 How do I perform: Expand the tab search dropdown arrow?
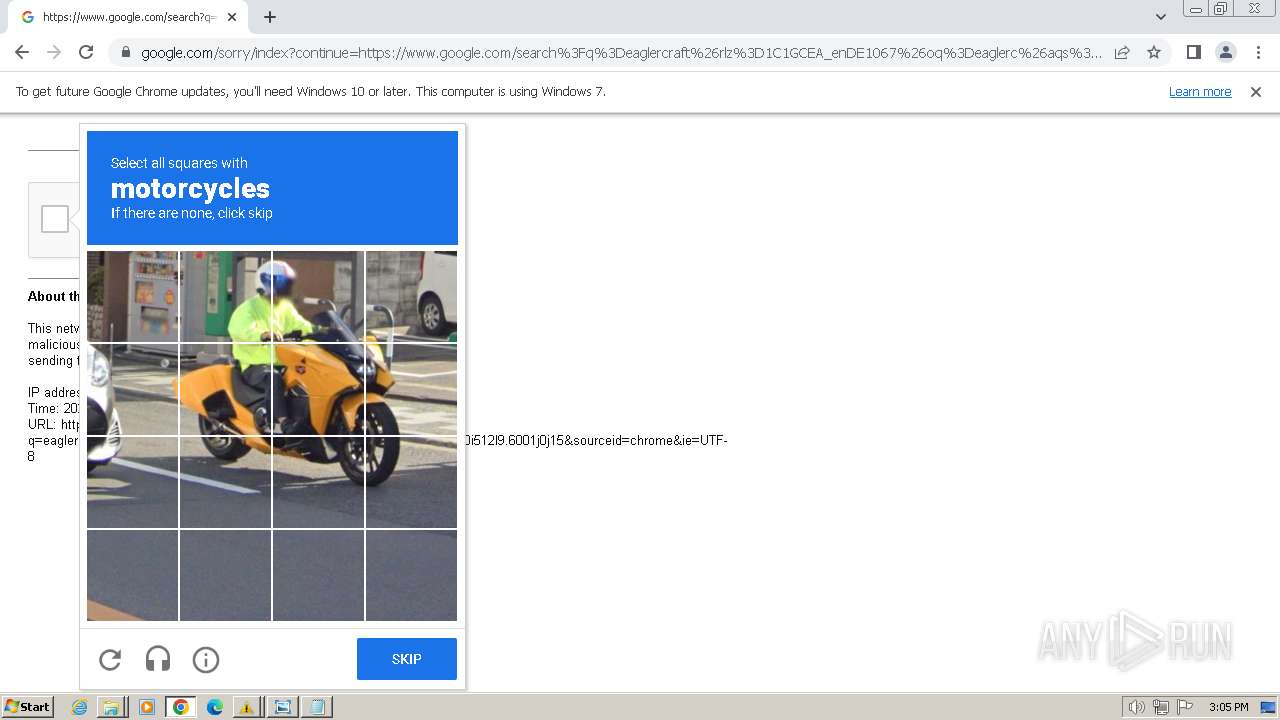point(1160,17)
